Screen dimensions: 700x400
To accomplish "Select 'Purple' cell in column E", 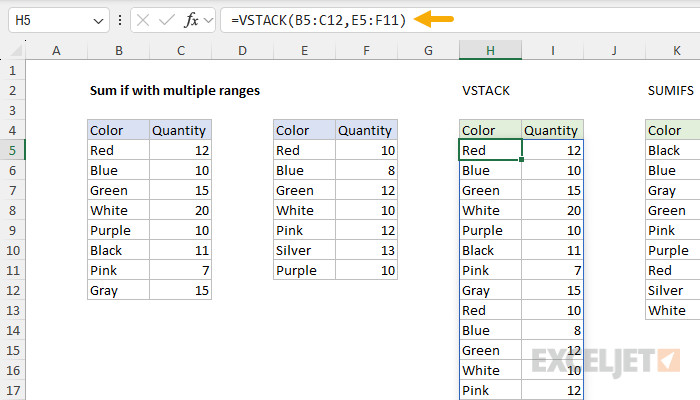I will pos(304,271).
